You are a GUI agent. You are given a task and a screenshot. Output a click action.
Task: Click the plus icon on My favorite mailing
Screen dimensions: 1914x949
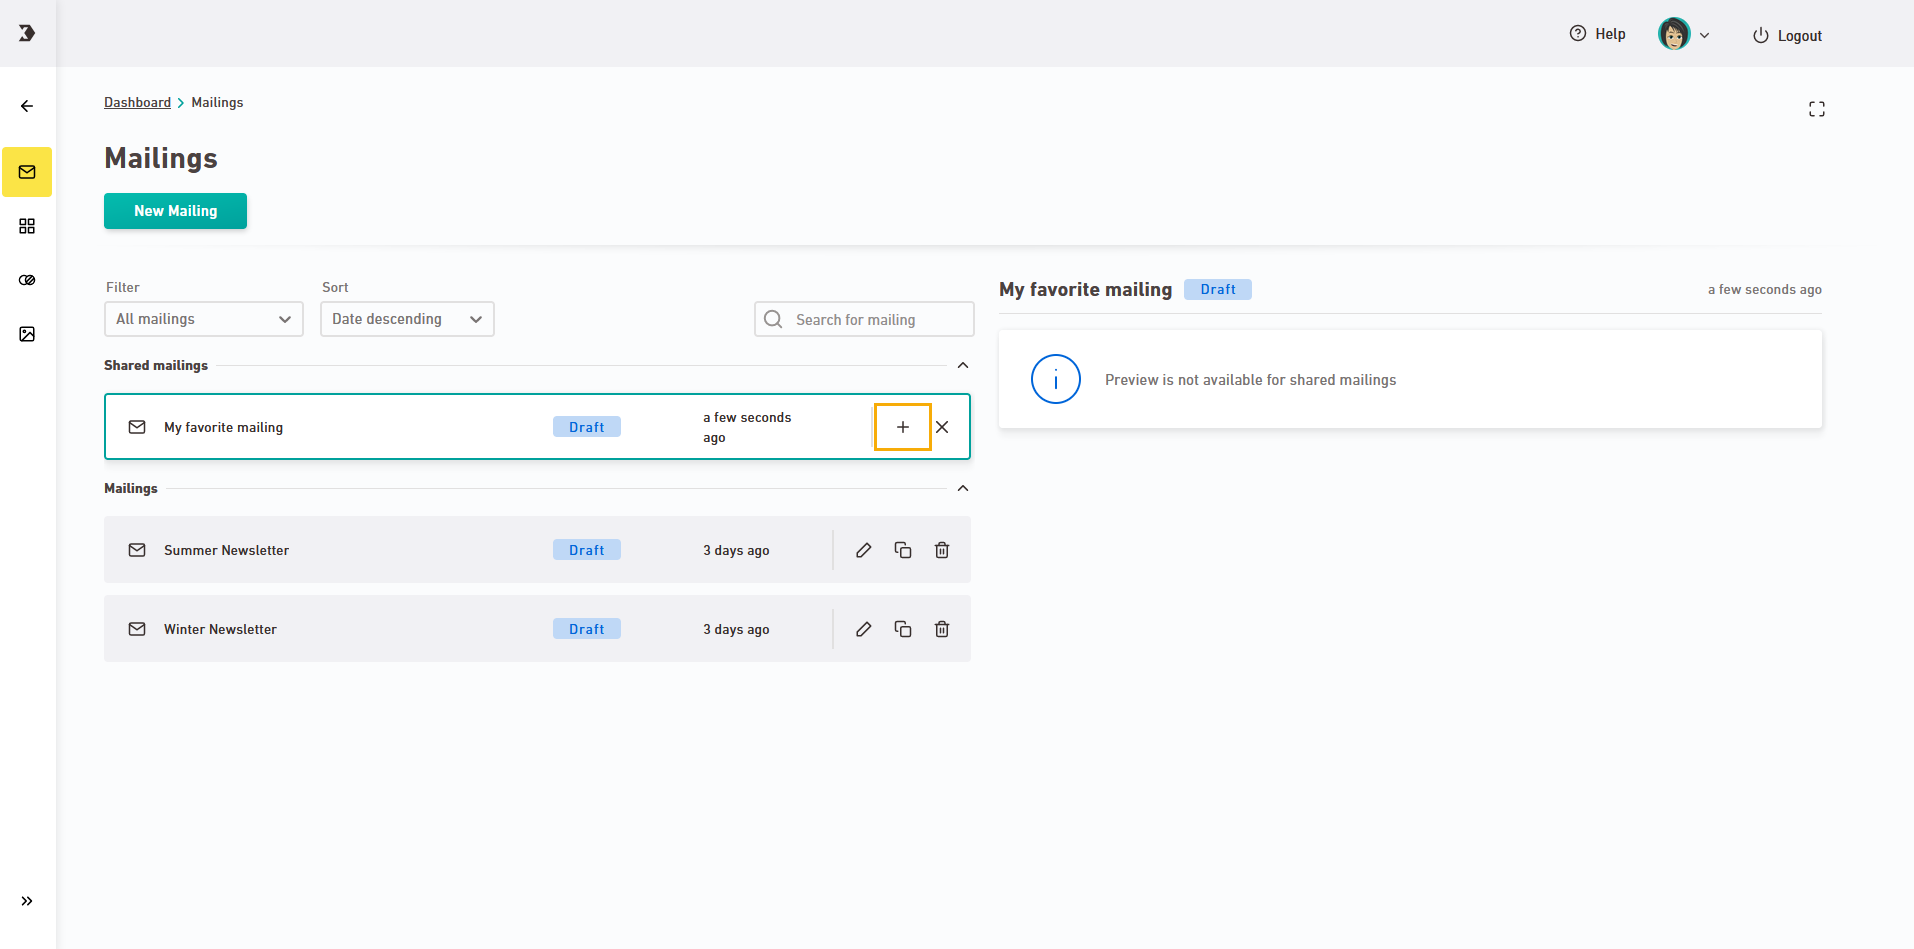tap(902, 427)
